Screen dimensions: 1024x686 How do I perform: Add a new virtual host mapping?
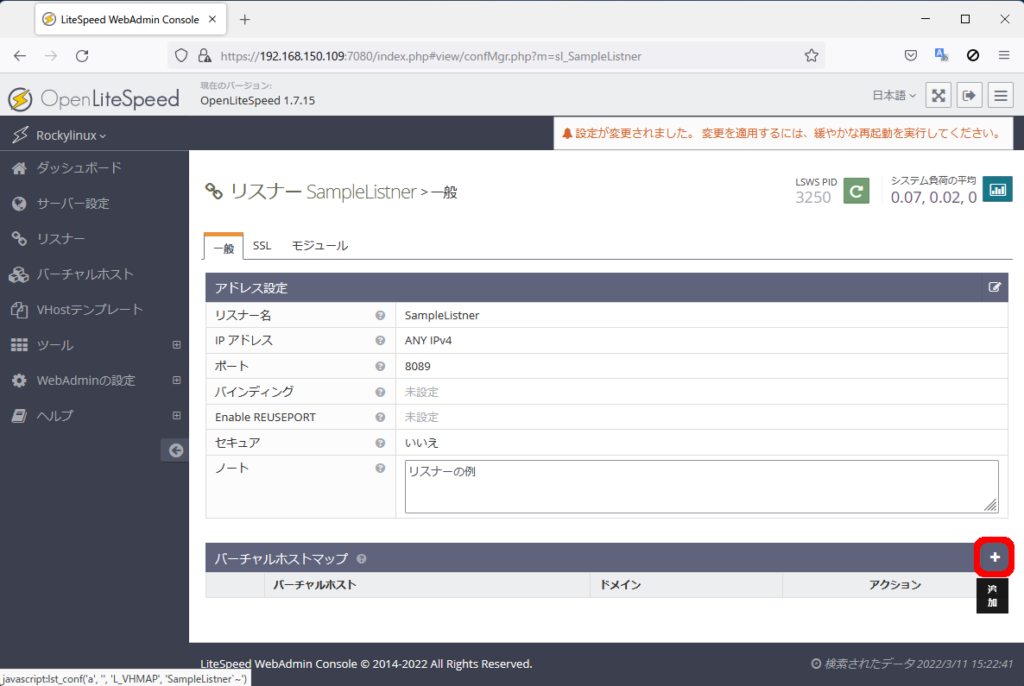click(x=994, y=557)
